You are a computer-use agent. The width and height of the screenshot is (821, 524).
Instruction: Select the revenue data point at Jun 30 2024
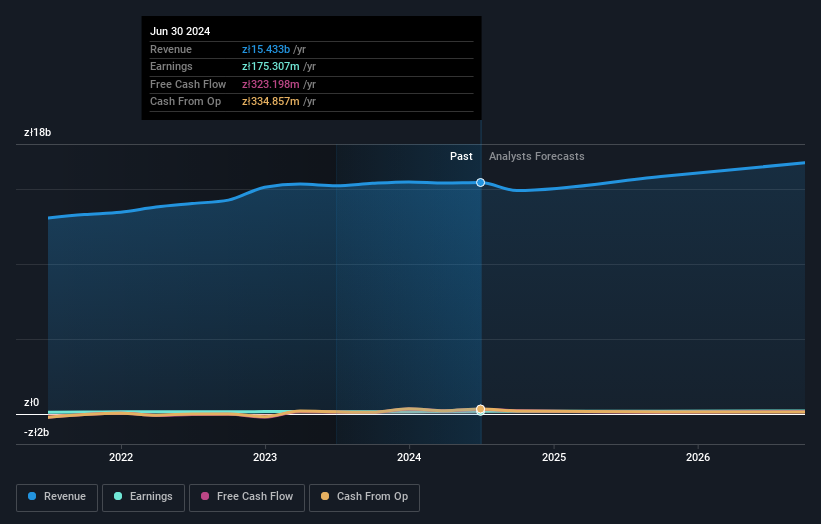(481, 183)
